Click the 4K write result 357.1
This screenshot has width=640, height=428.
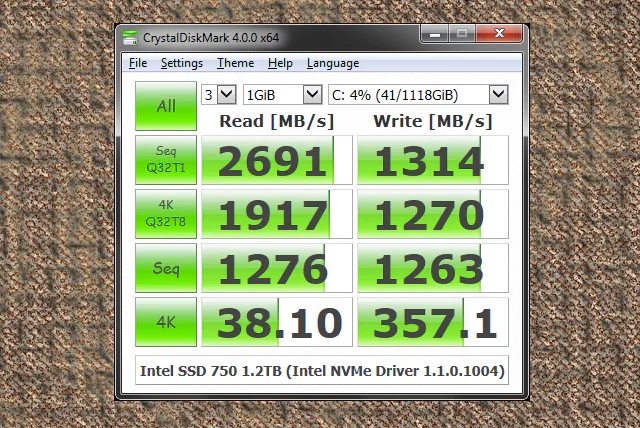click(x=433, y=322)
